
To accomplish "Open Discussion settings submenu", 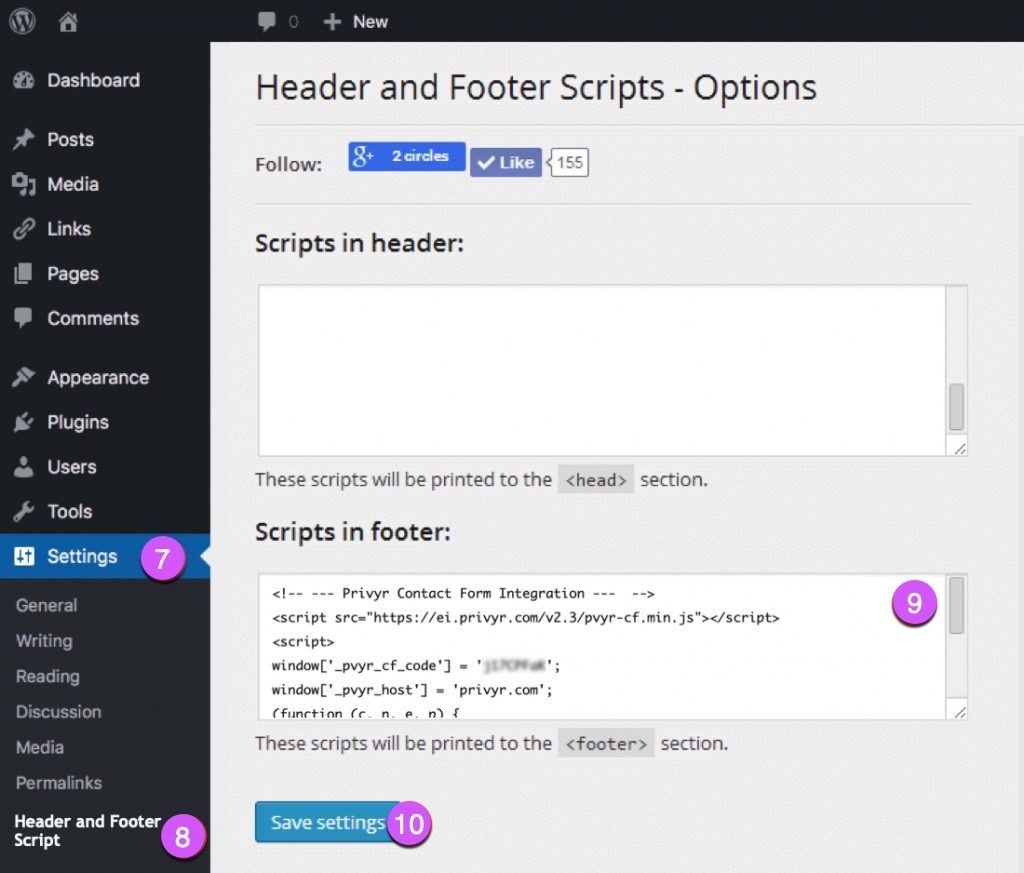I will coord(59,712).
